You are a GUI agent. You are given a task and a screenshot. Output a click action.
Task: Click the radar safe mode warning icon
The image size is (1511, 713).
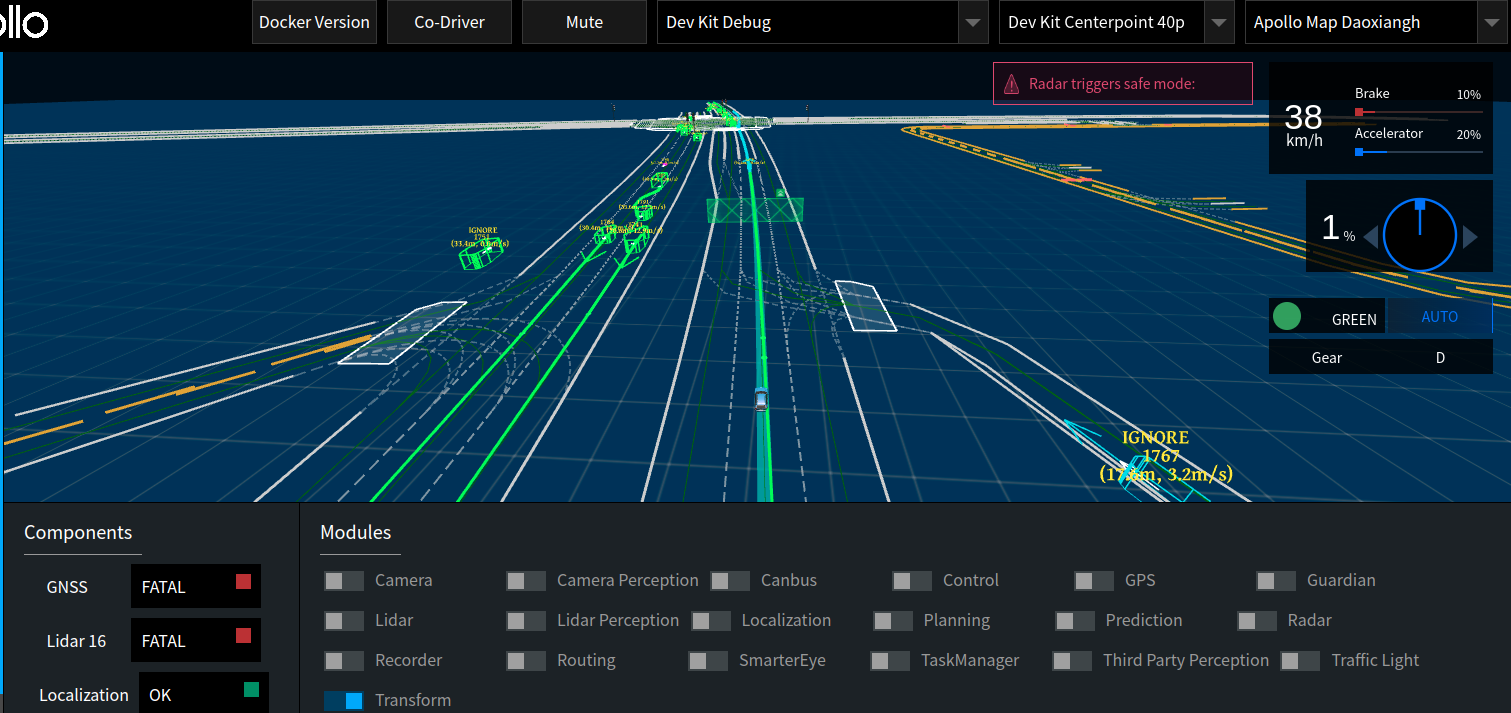point(1012,84)
